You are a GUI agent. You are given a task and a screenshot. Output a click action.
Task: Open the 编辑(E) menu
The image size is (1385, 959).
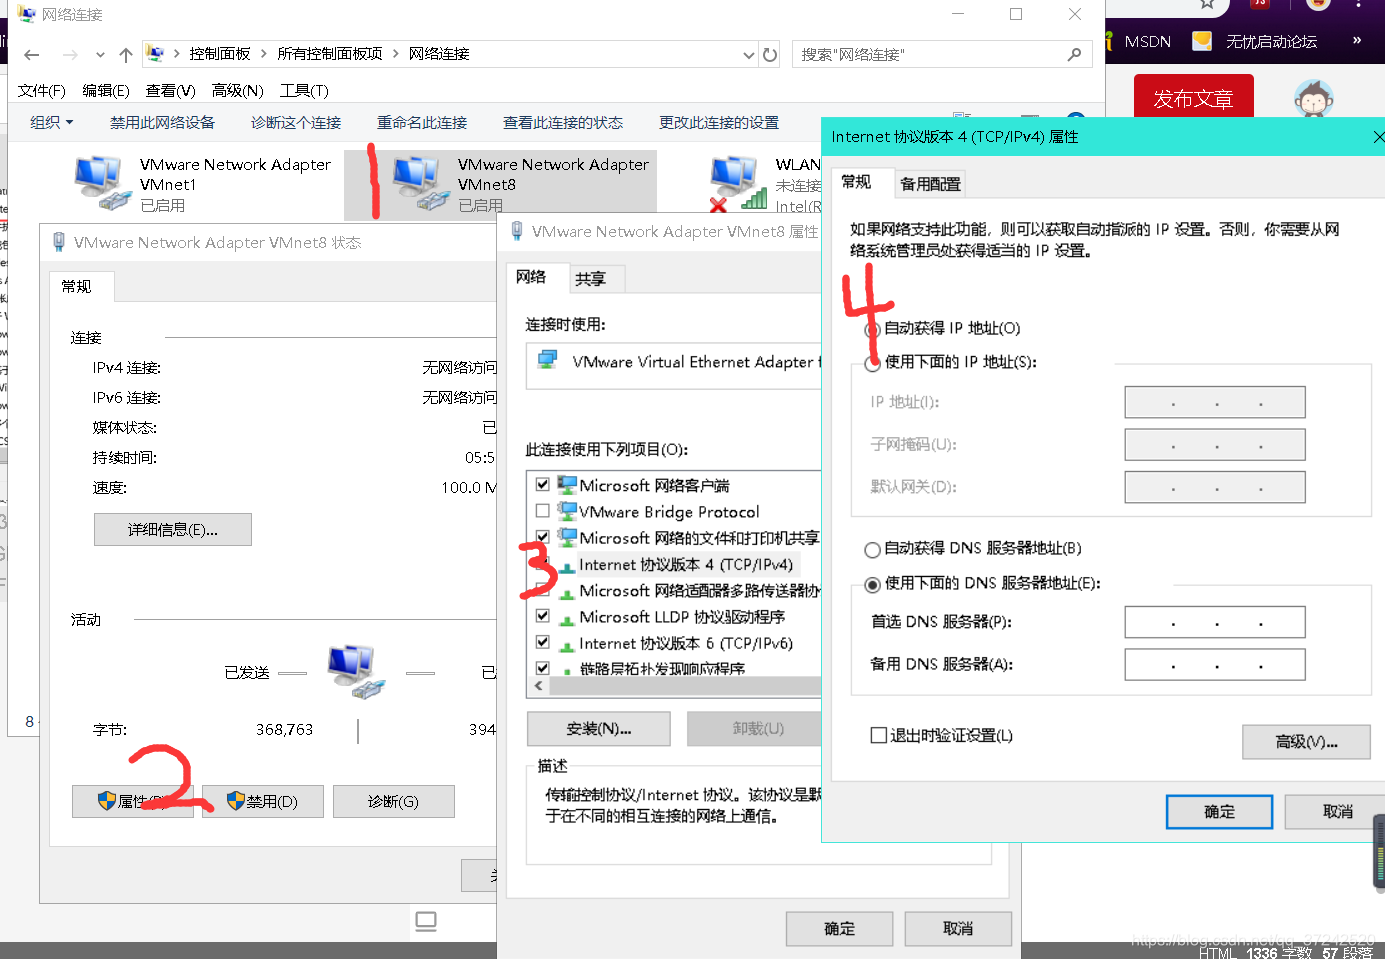[x=106, y=91]
